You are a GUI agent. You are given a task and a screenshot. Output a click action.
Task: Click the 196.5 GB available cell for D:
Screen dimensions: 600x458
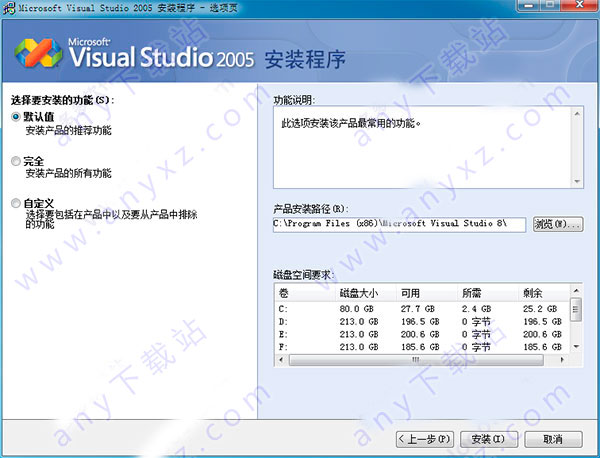coord(420,321)
